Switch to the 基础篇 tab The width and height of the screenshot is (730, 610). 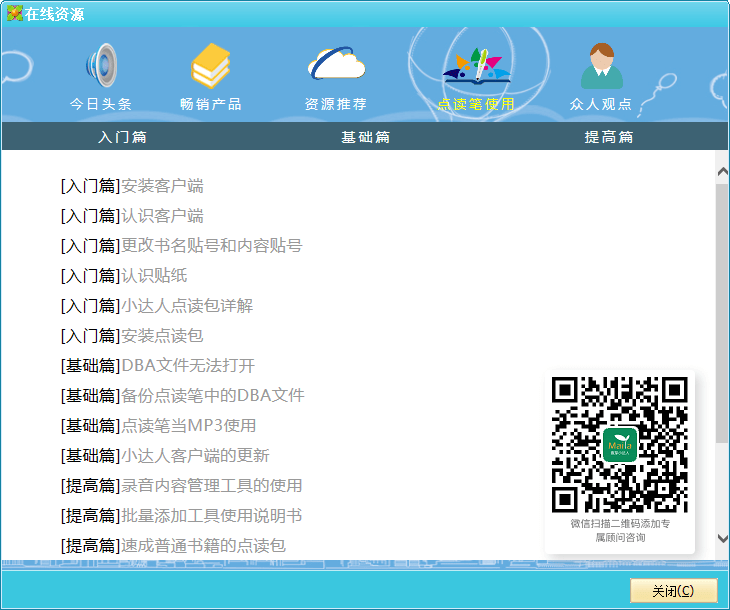[365, 137]
